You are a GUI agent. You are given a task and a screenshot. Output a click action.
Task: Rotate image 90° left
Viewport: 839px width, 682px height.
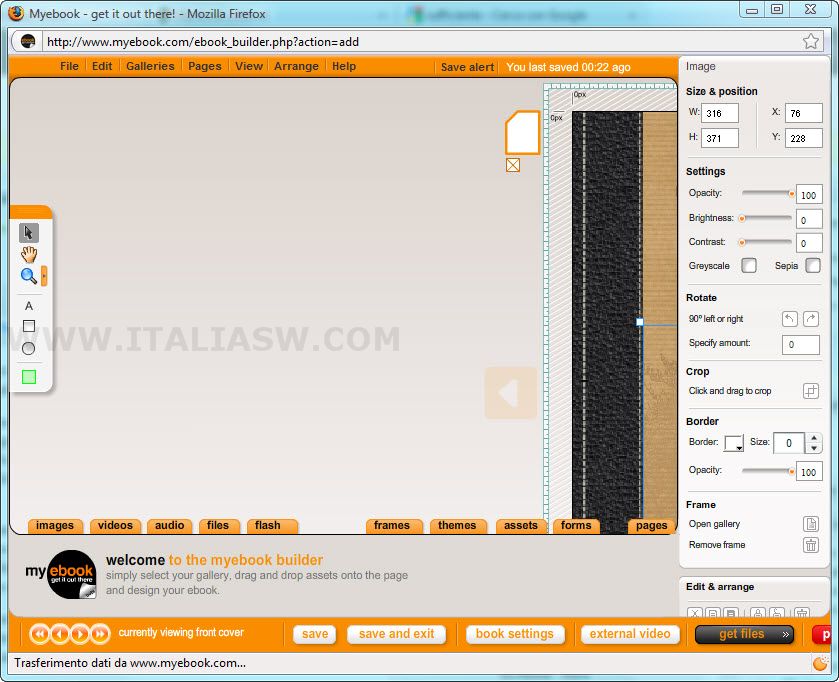790,319
